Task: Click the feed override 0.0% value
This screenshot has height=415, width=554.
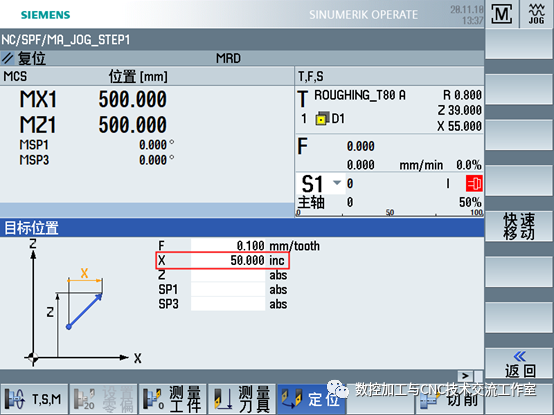Action: click(x=468, y=165)
